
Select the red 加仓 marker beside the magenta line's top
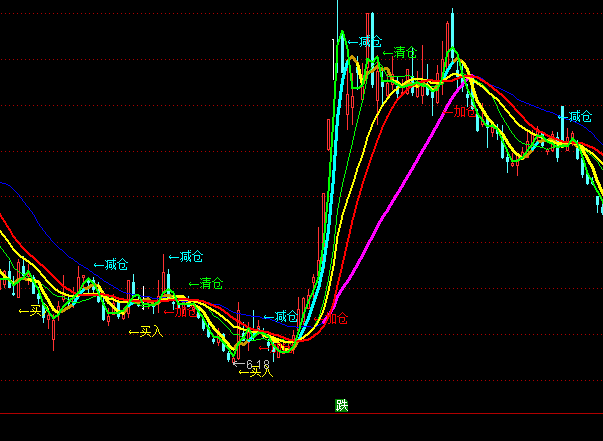click(x=462, y=112)
